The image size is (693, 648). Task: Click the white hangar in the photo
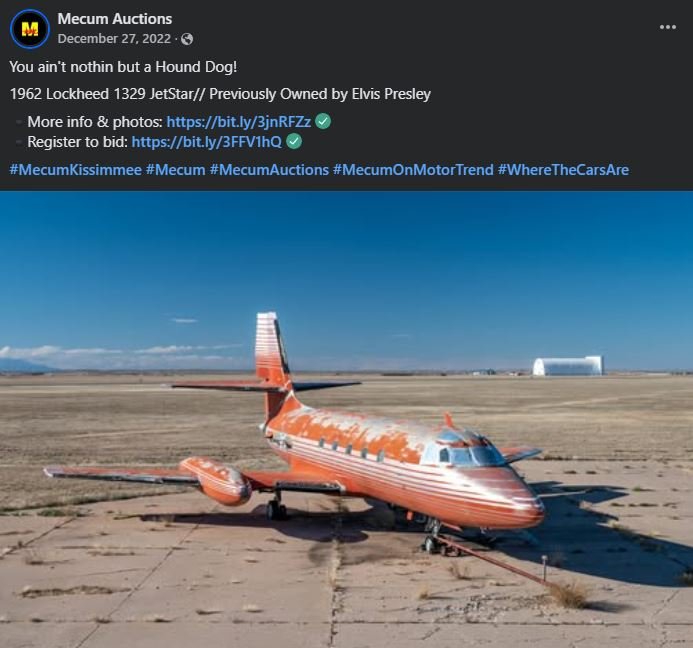tap(567, 366)
